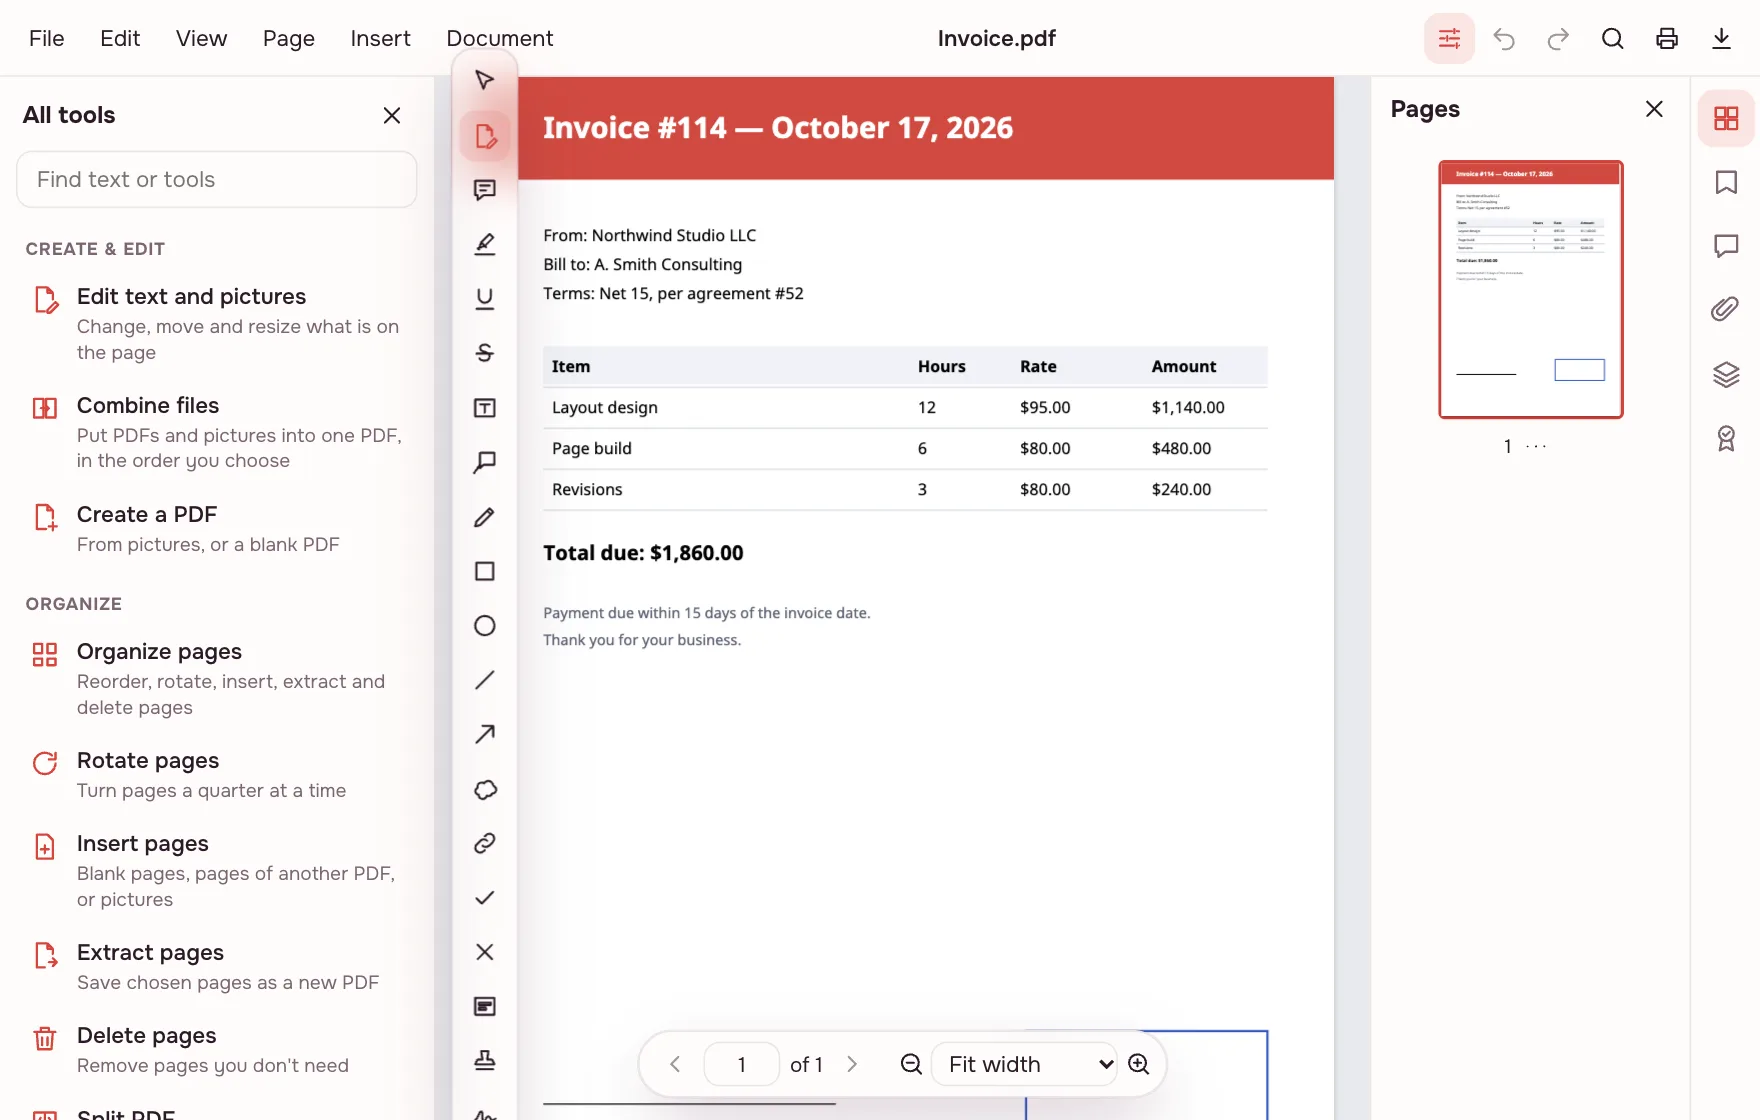1760x1120 pixels.
Task: Activate the edit text tool in toolbar
Action: [x=485, y=136]
